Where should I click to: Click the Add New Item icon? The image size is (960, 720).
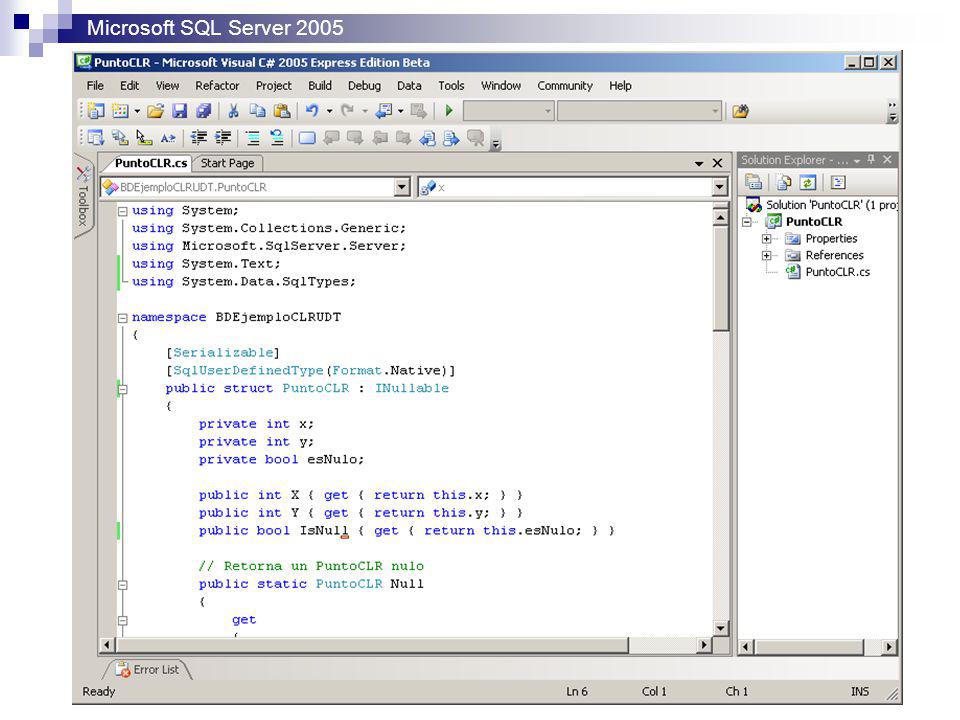(120, 111)
